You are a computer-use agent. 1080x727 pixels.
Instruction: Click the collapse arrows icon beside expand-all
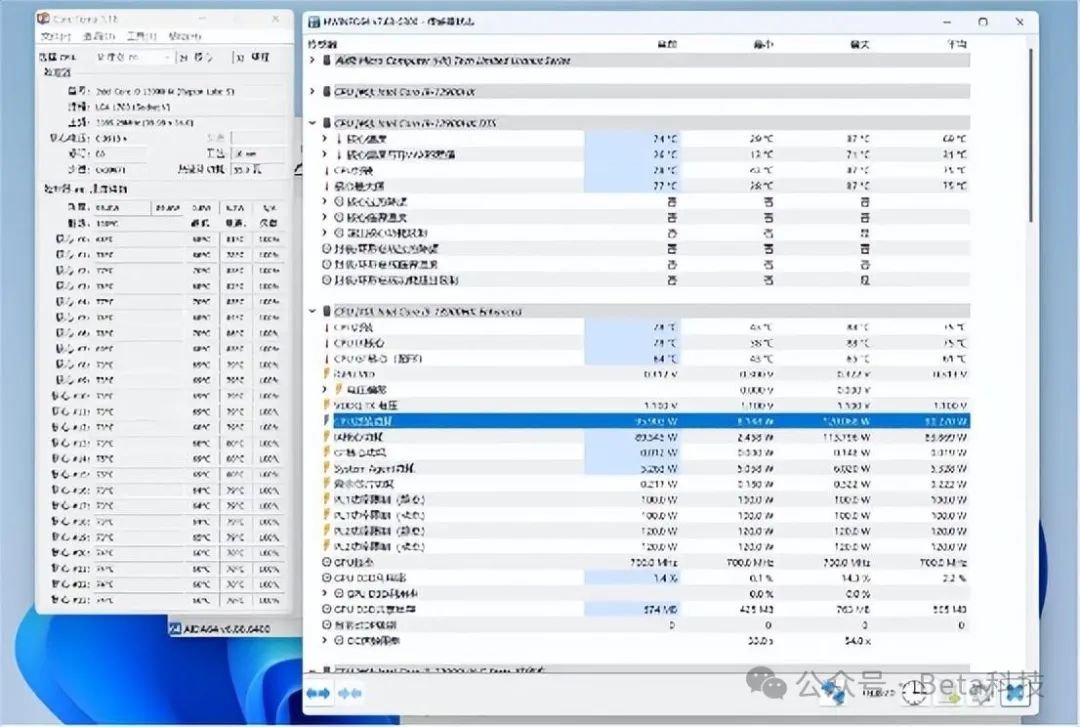pos(350,693)
